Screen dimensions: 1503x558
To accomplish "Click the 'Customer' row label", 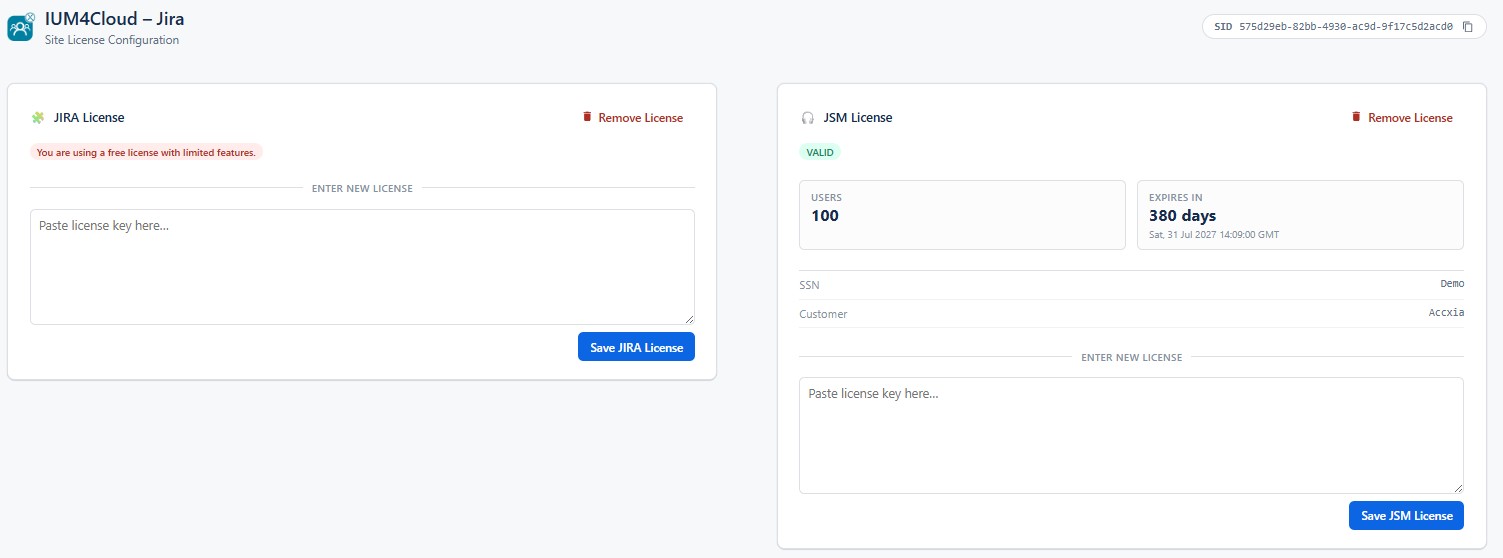I will pos(823,314).
